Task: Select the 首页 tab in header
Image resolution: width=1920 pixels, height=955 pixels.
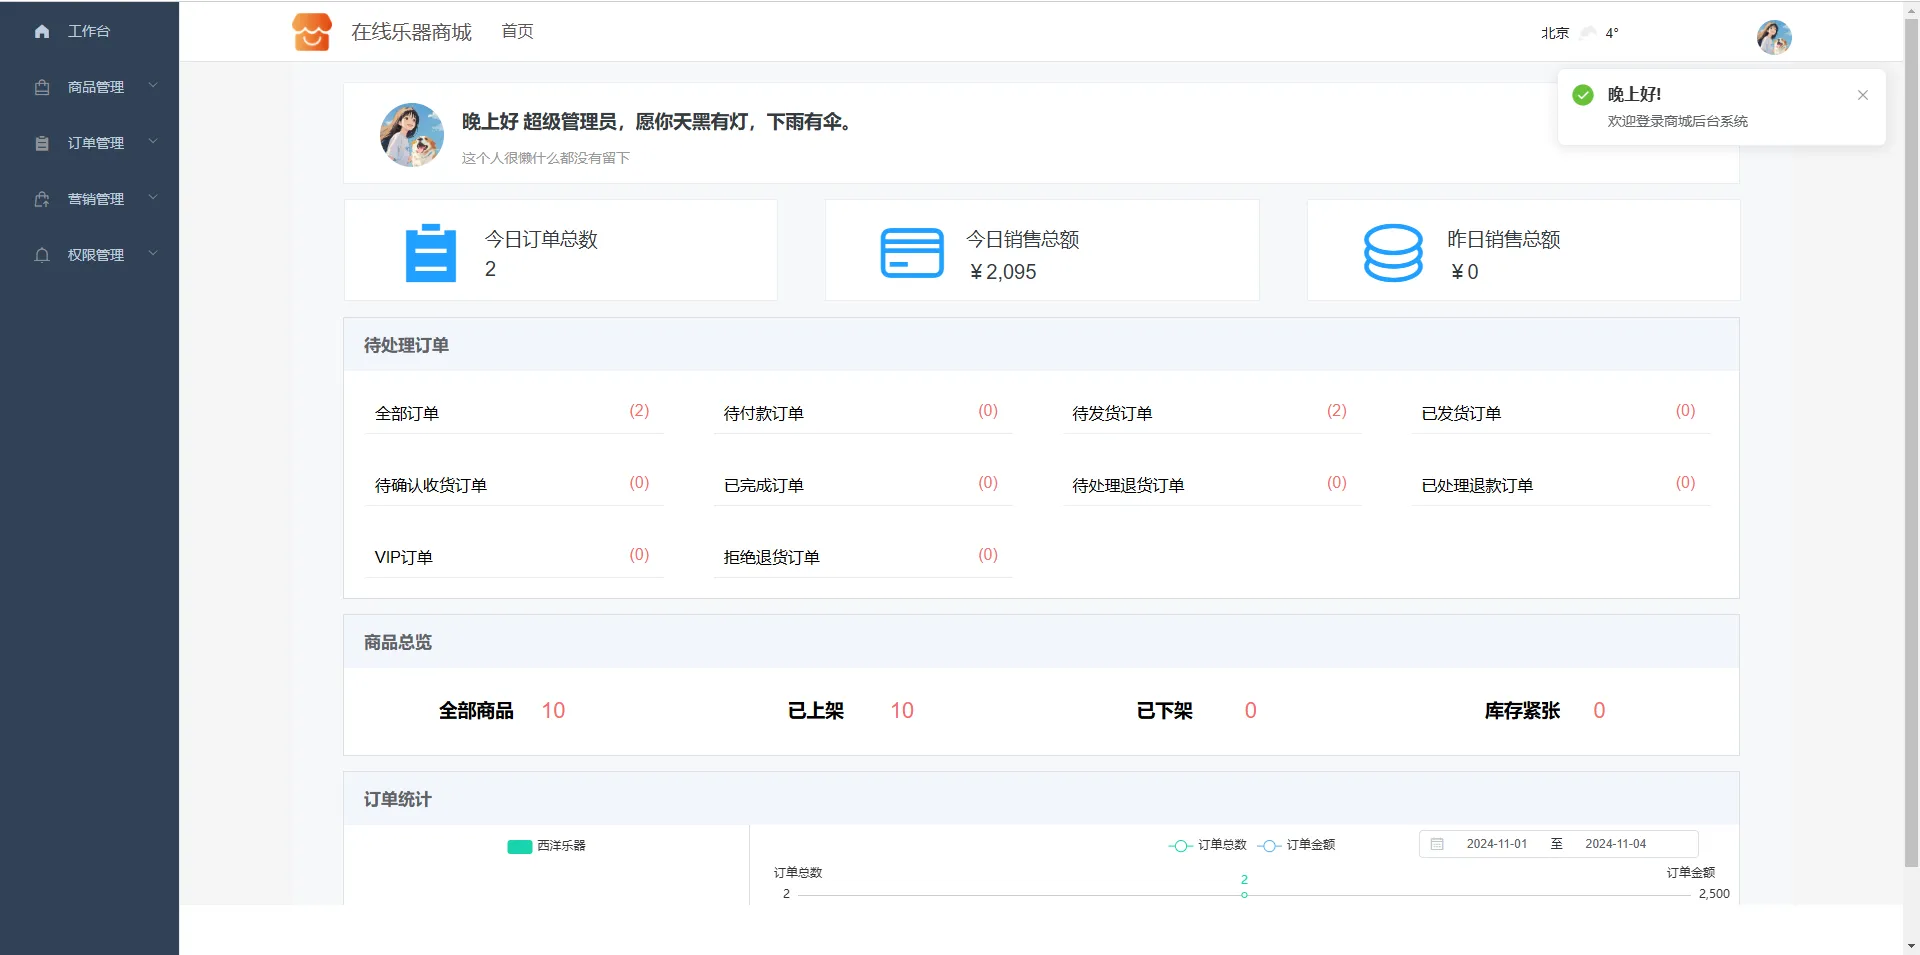Action: 517,32
